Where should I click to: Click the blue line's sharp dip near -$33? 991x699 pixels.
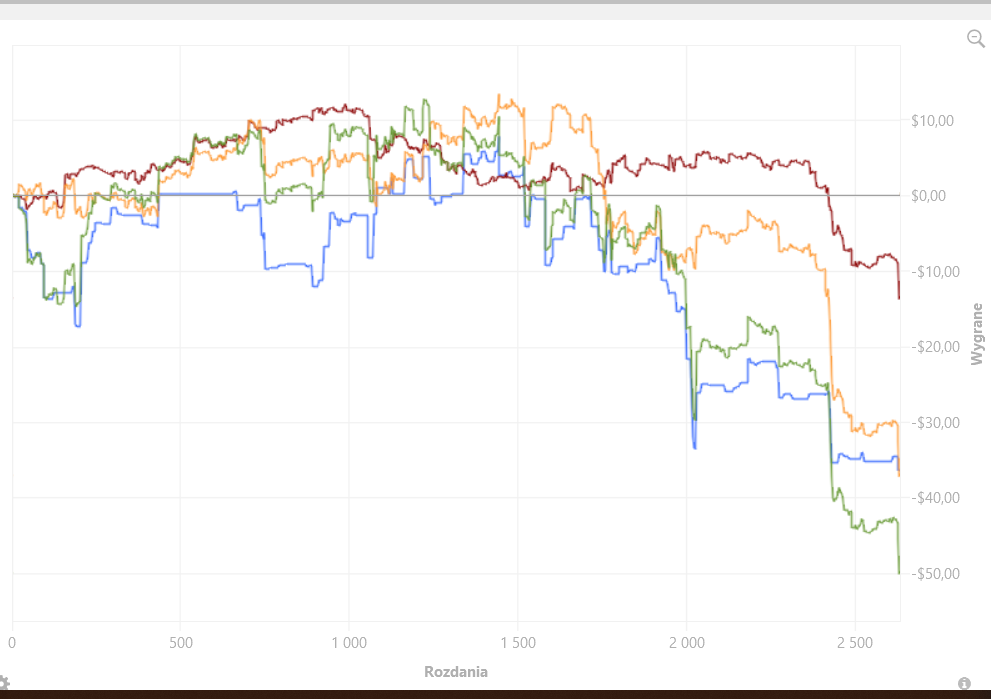[x=695, y=447]
